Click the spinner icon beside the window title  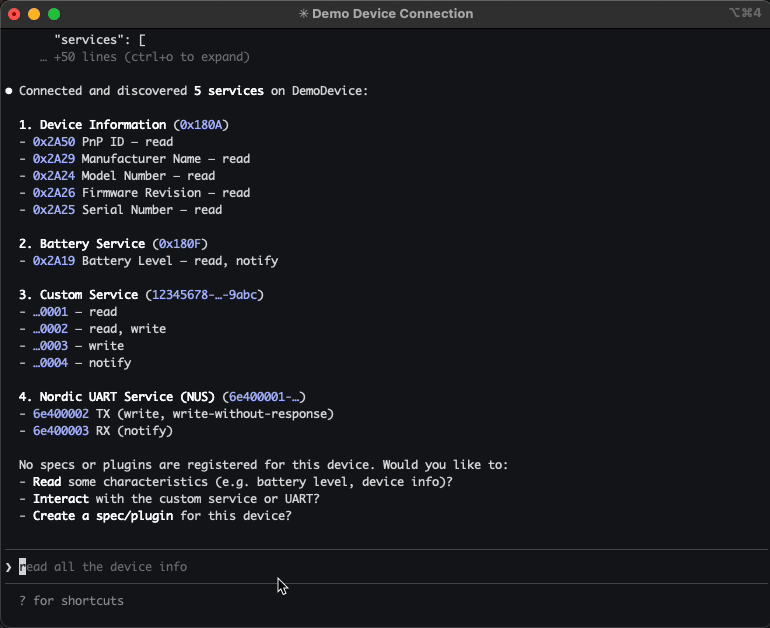point(303,14)
